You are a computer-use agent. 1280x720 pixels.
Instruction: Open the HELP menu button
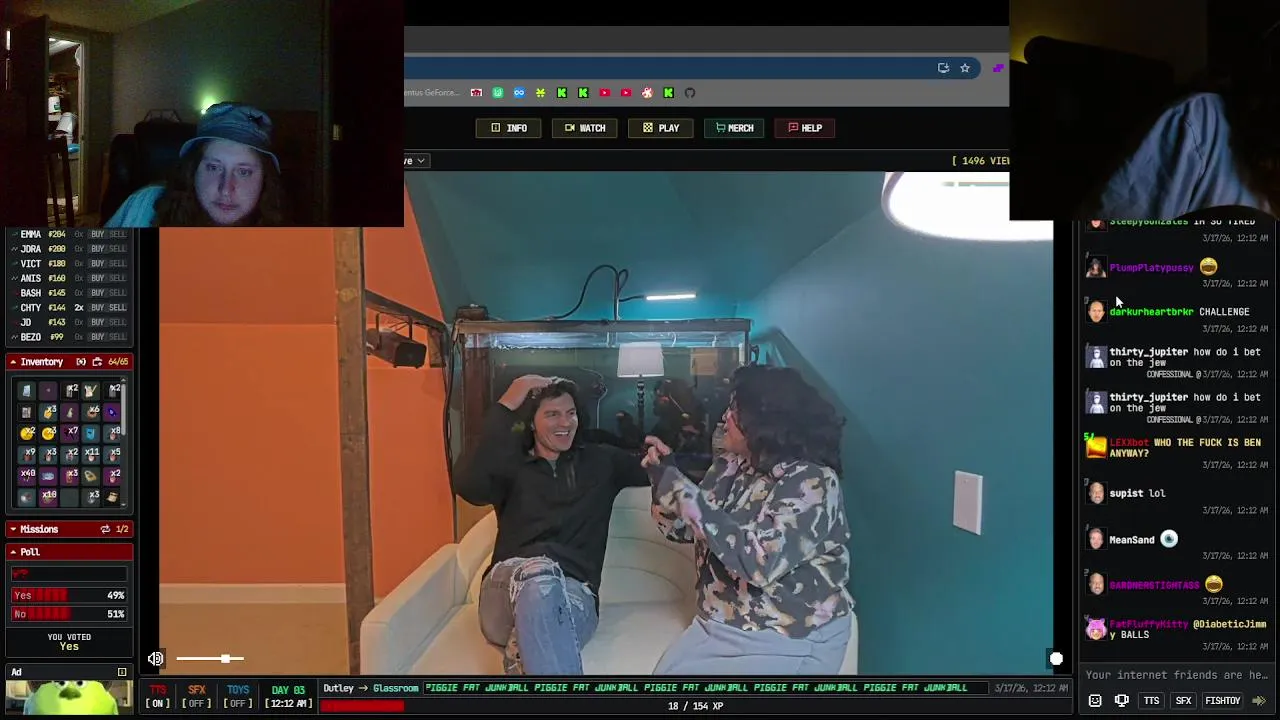coord(804,128)
